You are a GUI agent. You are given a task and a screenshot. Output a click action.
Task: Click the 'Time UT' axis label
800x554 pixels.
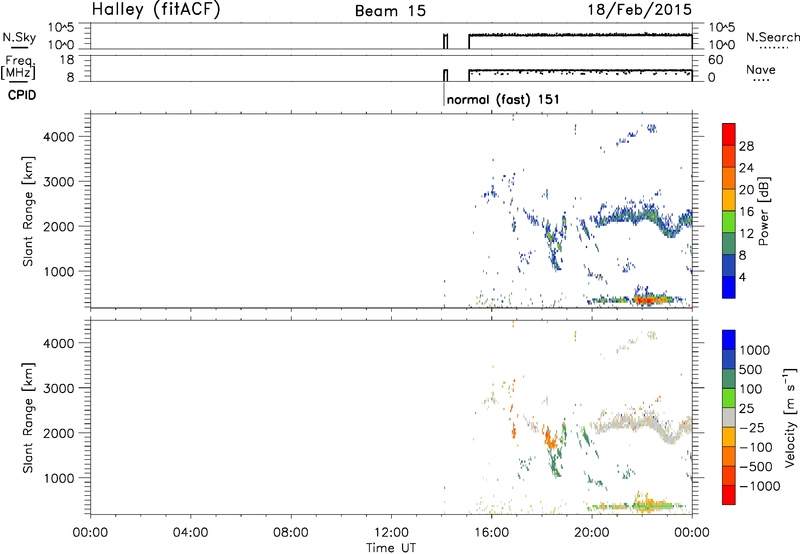391,548
